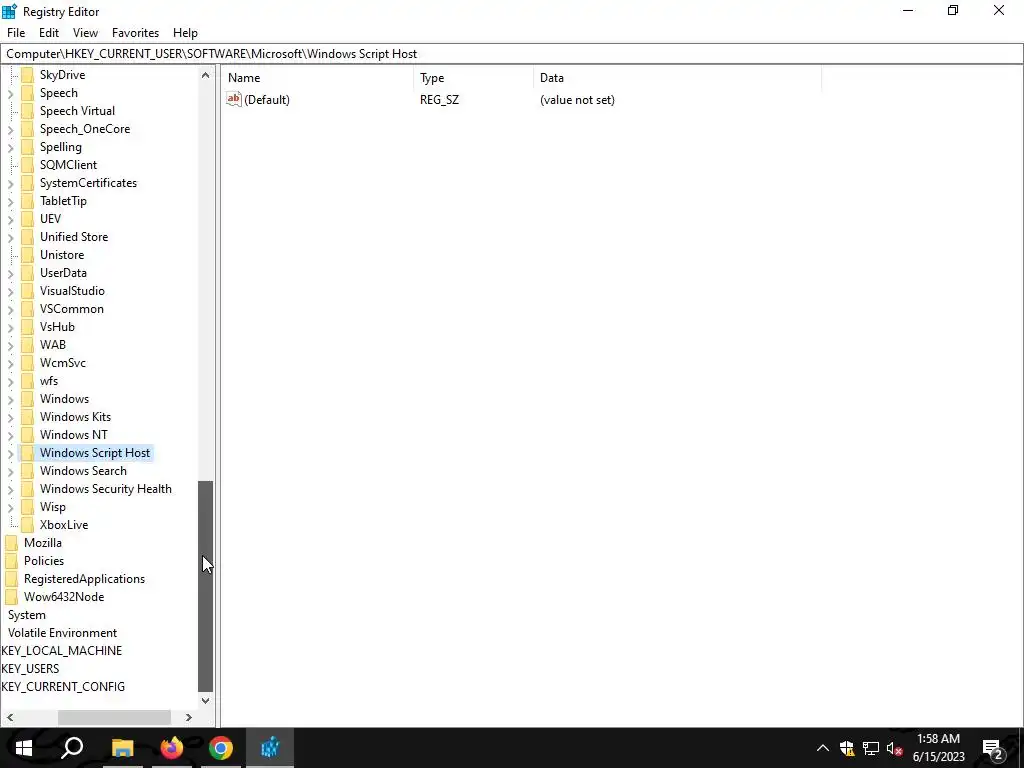Image resolution: width=1024 pixels, height=768 pixels.
Task: Open the Help menu
Action: [185, 33]
